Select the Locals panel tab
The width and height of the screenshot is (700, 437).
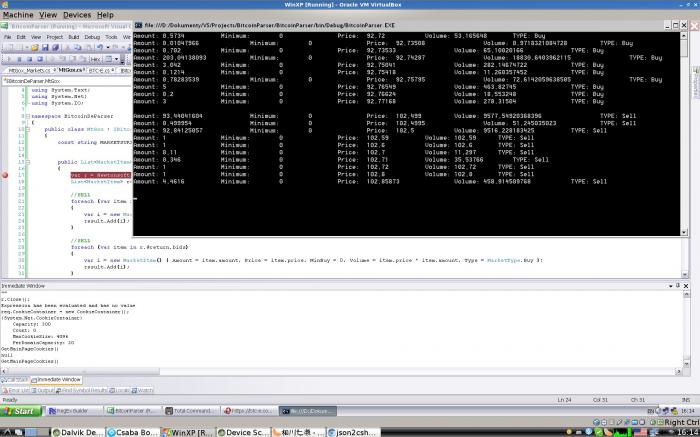[x=119, y=390]
